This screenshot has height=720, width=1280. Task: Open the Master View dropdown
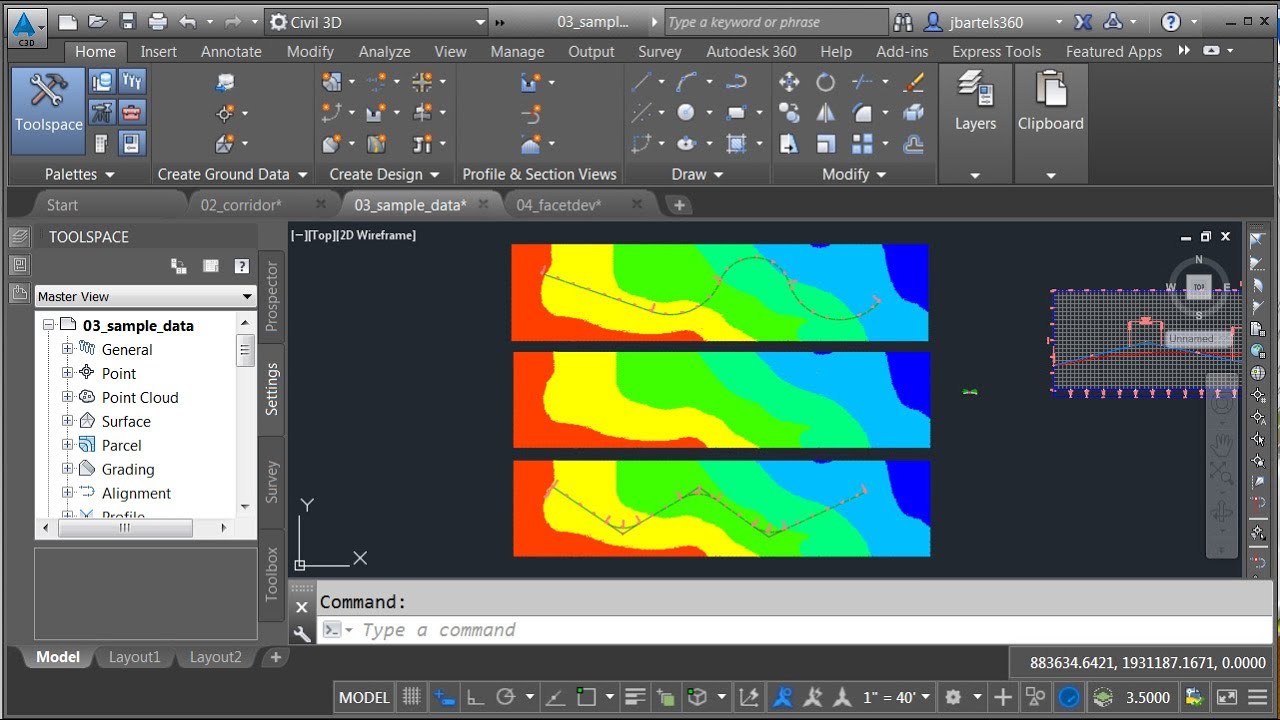[x=145, y=296]
